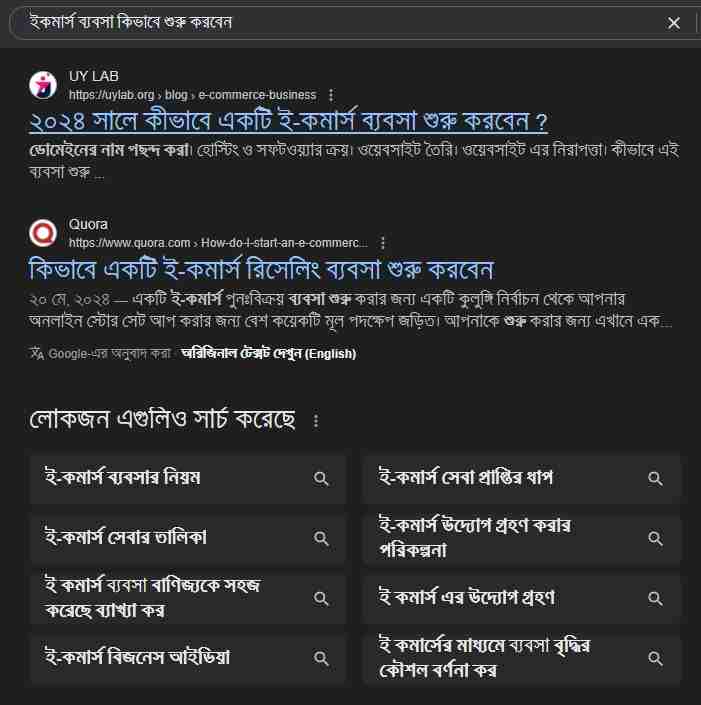Click the search icon for 'ই-কমার্স বিজনেস আইডিয়া'
The width and height of the screenshot is (701, 705).
[321, 658]
